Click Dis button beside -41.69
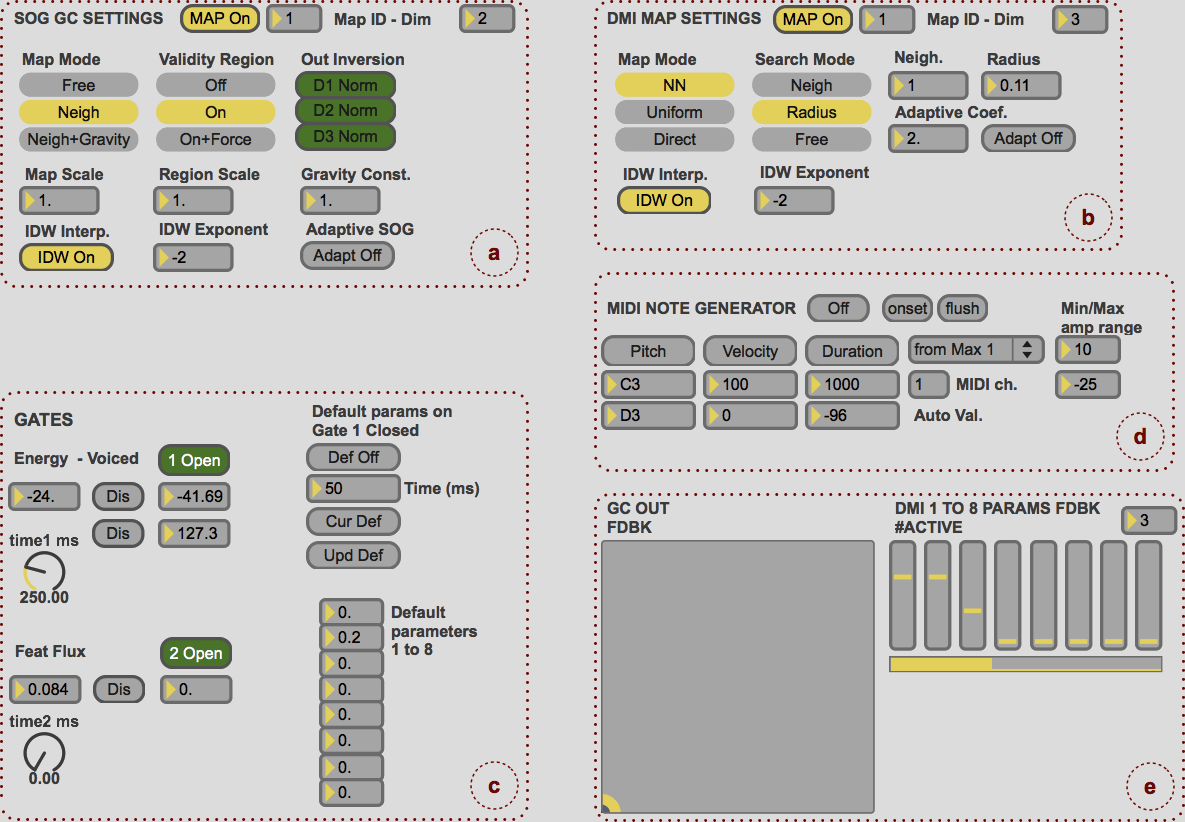This screenshot has height=822, width=1185. pos(118,496)
